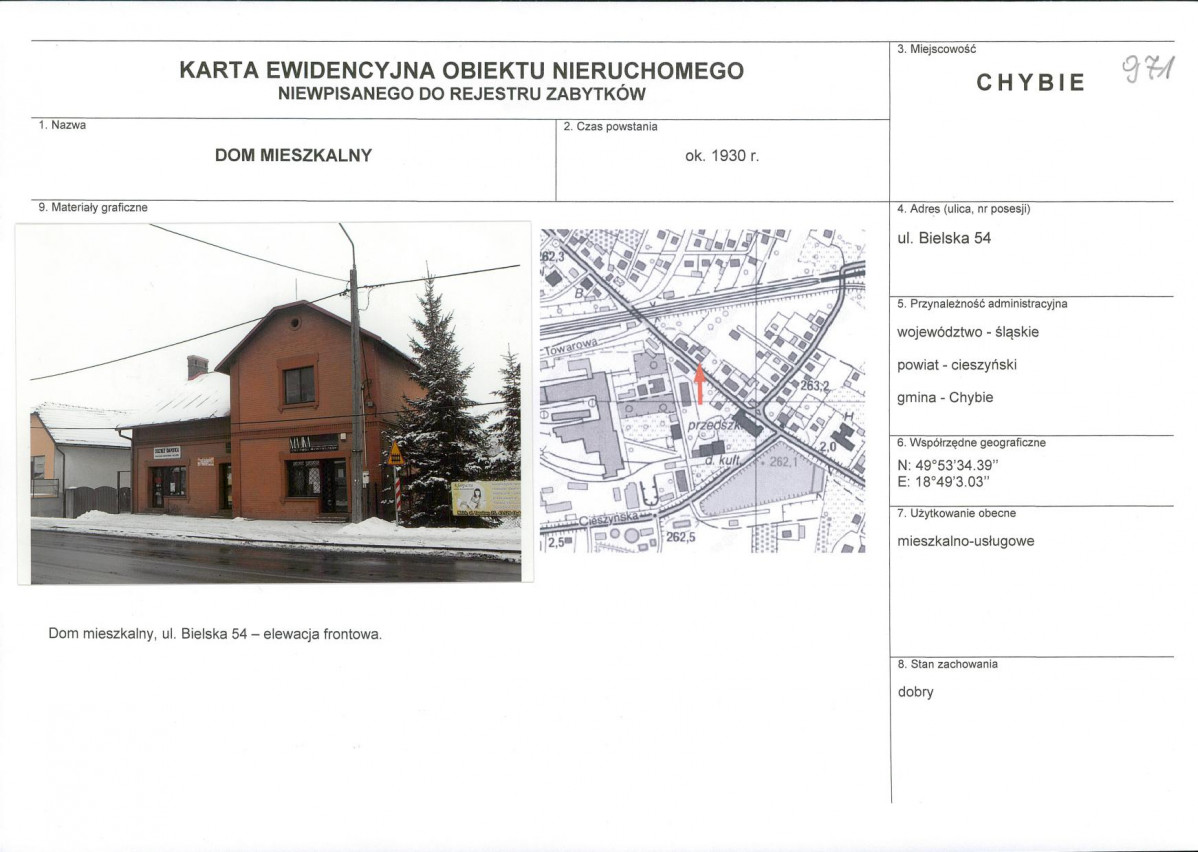This screenshot has width=1198, height=852.
Task: Click the value 'mieszkalno-usługowe'
Action: [966, 541]
